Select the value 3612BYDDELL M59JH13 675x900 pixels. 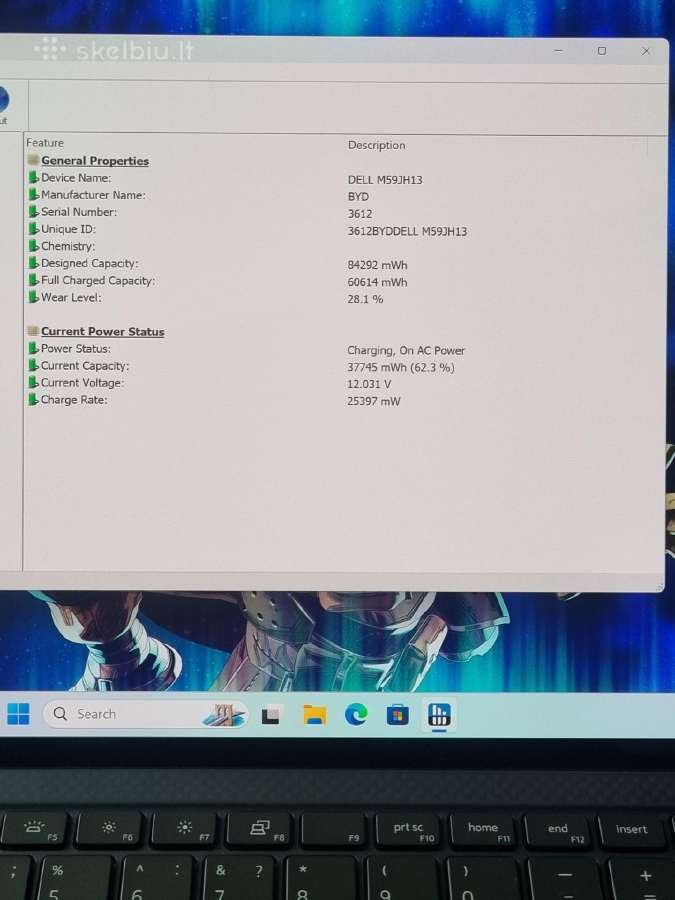pos(407,231)
